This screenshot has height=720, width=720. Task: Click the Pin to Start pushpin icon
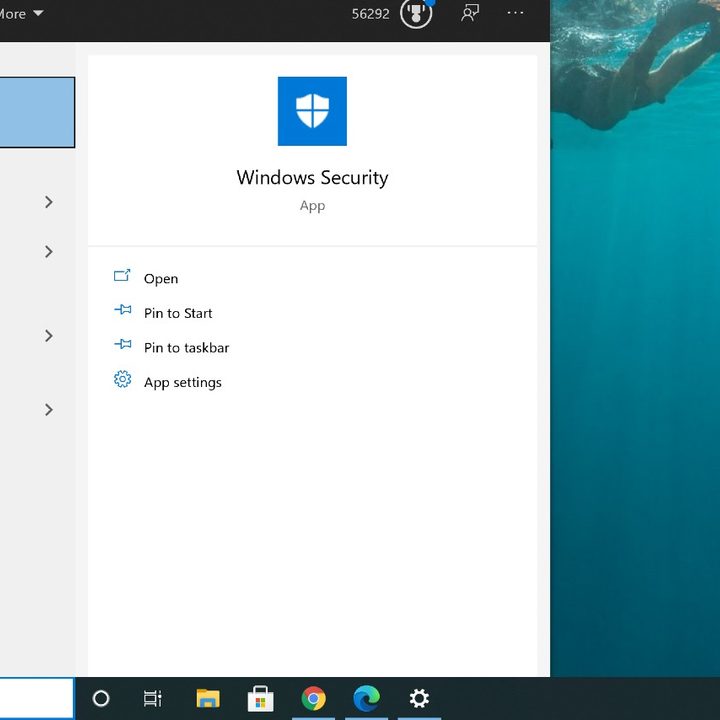pos(123,309)
